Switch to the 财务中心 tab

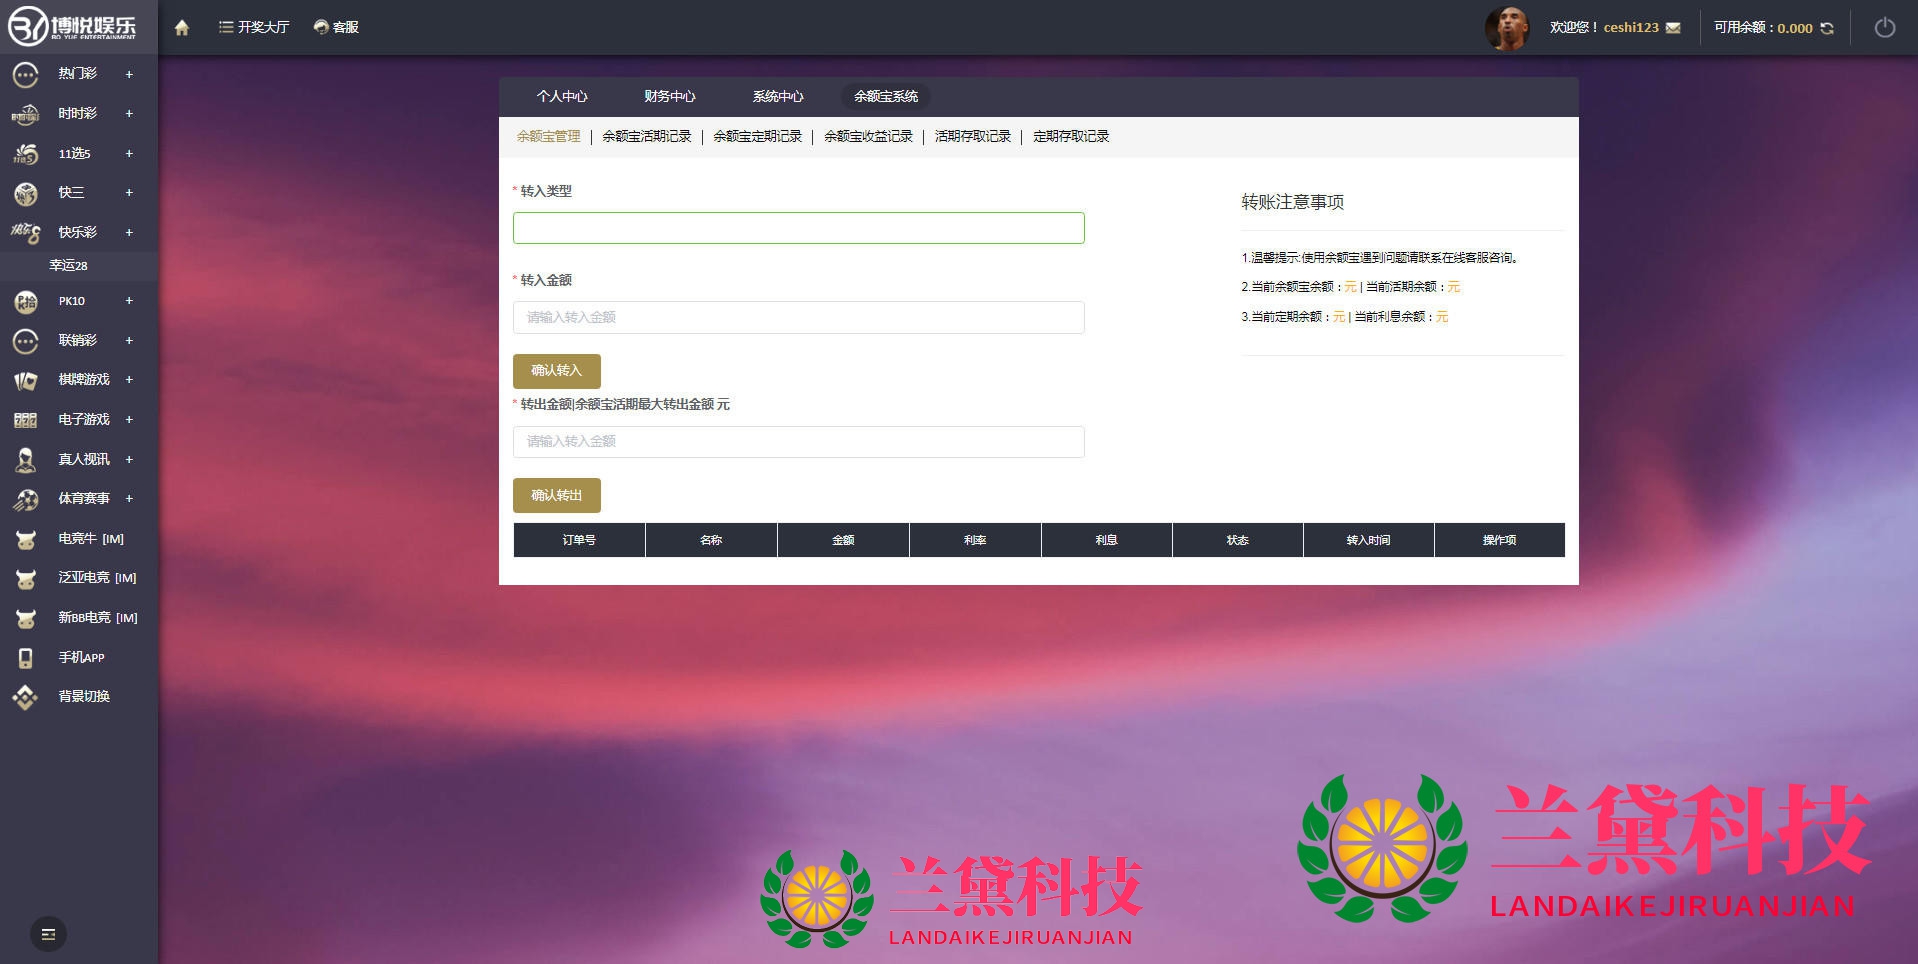(669, 96)
